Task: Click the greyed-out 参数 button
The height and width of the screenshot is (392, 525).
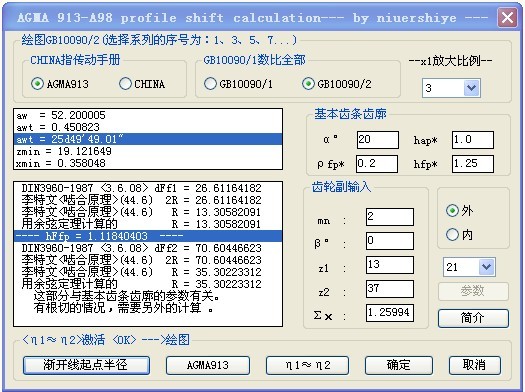Action: pos(473,291)
